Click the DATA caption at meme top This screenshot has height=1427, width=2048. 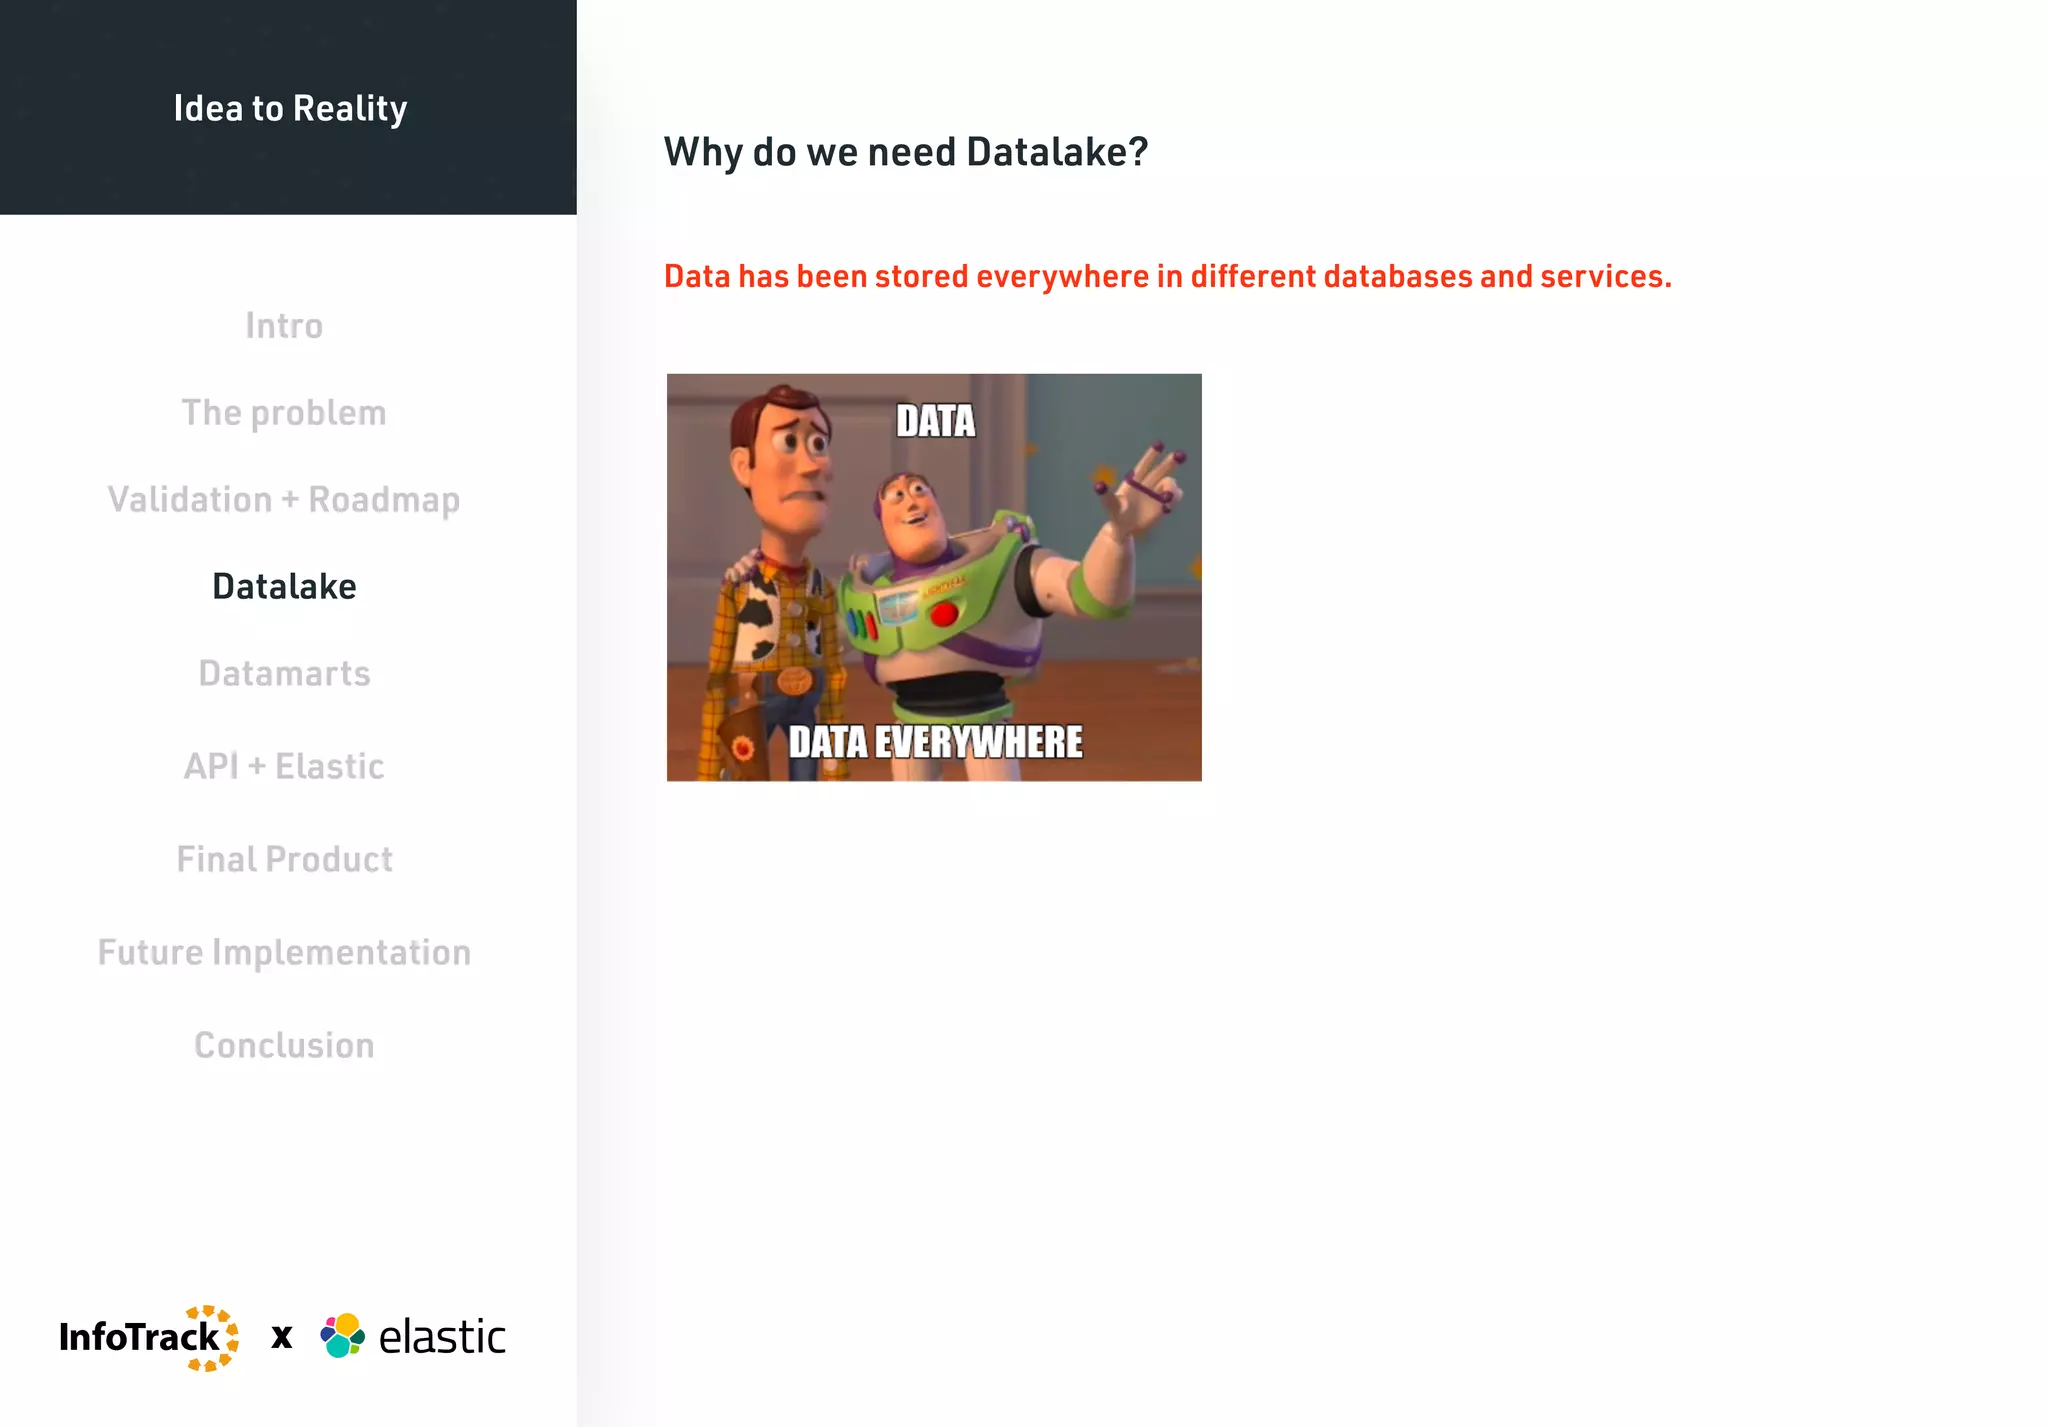935,421
